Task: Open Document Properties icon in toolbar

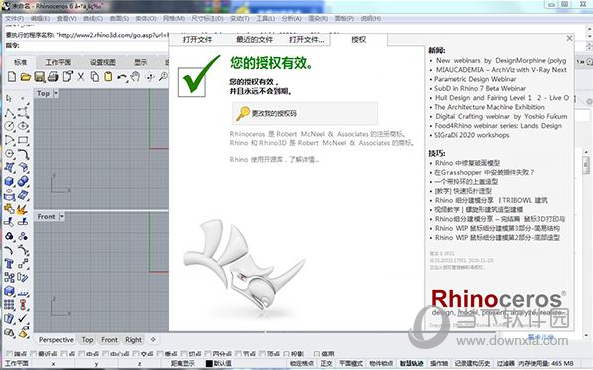Action: pos(67,77)
